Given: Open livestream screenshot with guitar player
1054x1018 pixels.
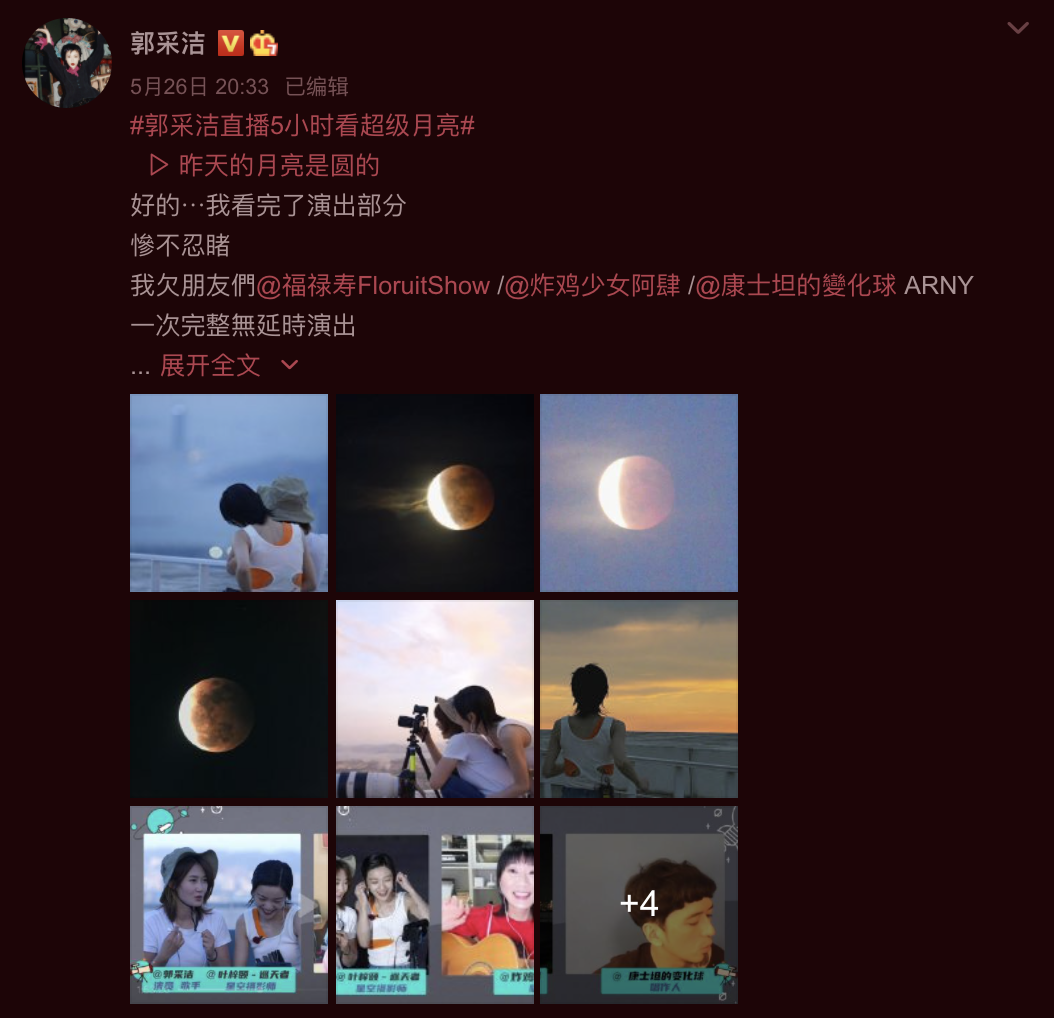Looking at the screenshot, I should 435,904.
